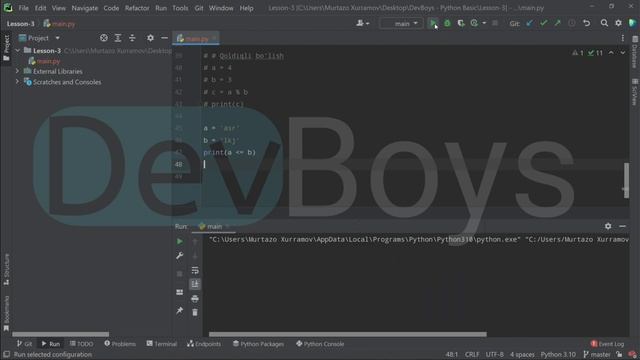Open the profiler run icon

pyautogui.click(x=474, y=23)
